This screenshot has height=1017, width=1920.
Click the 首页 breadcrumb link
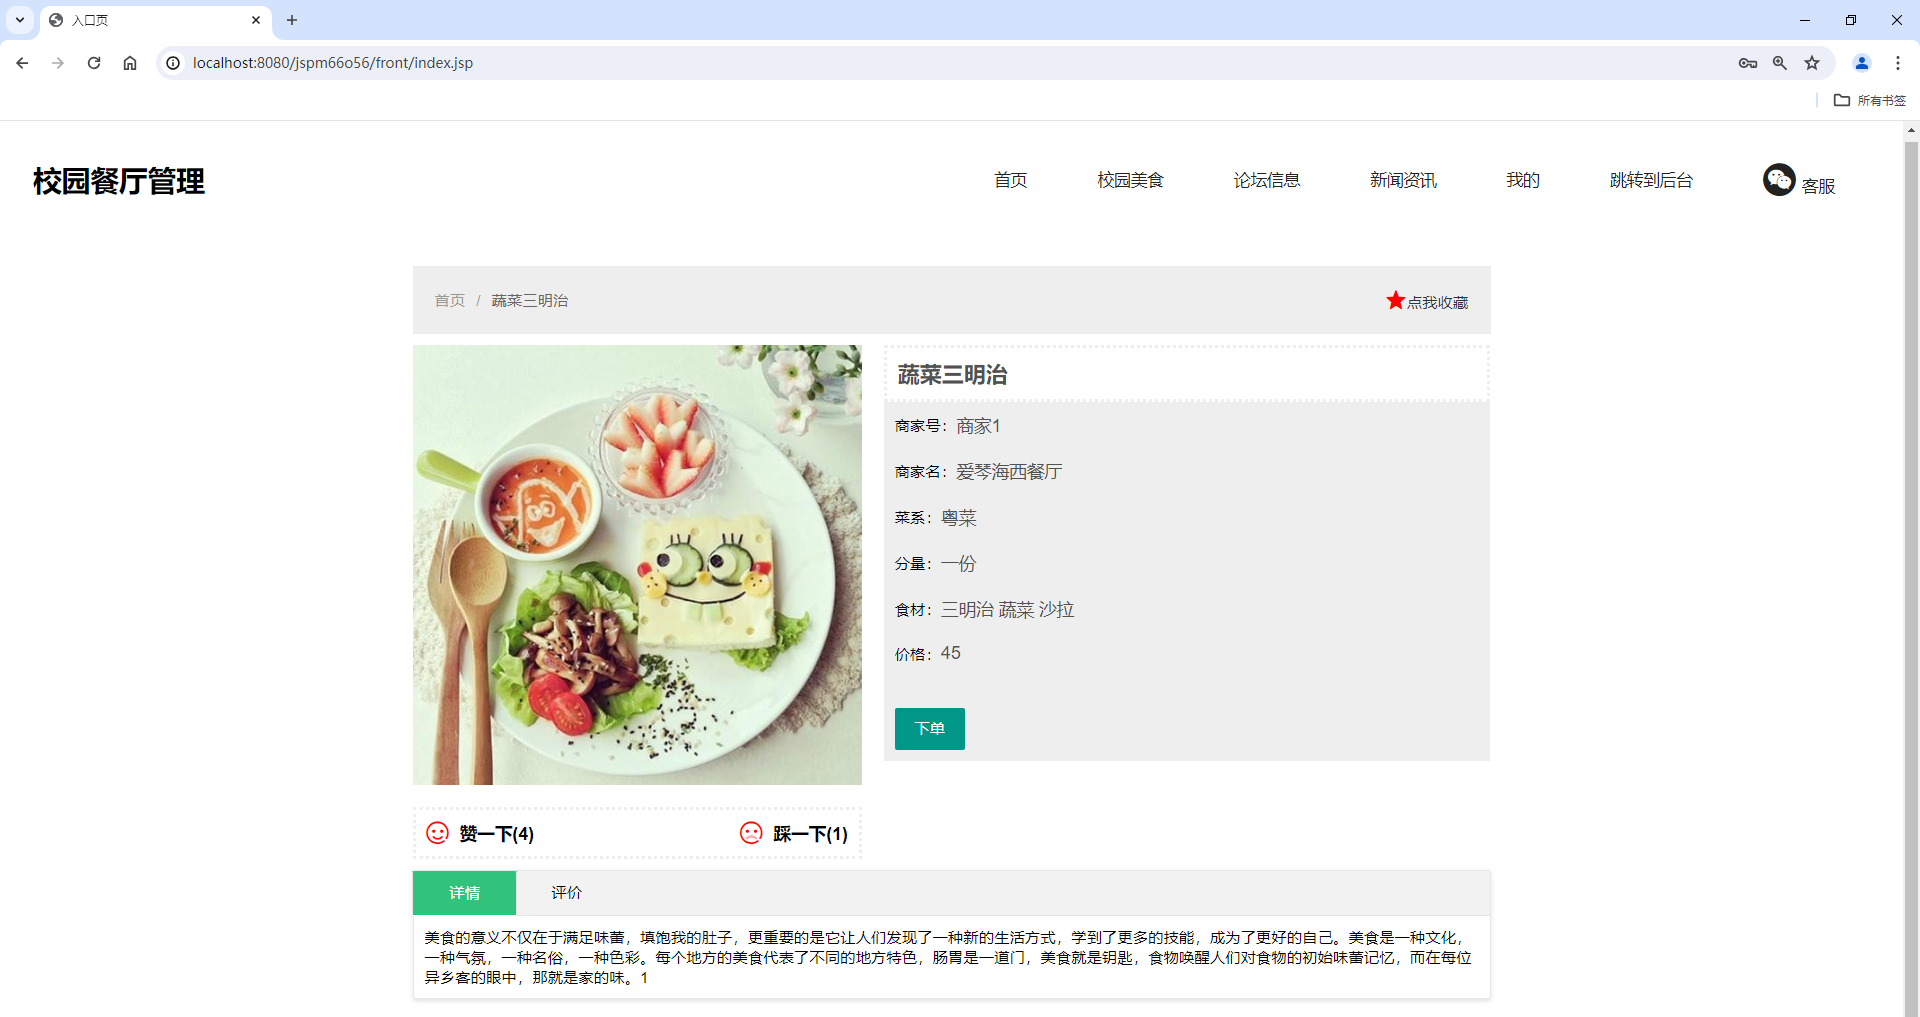(x=449, y=299)
